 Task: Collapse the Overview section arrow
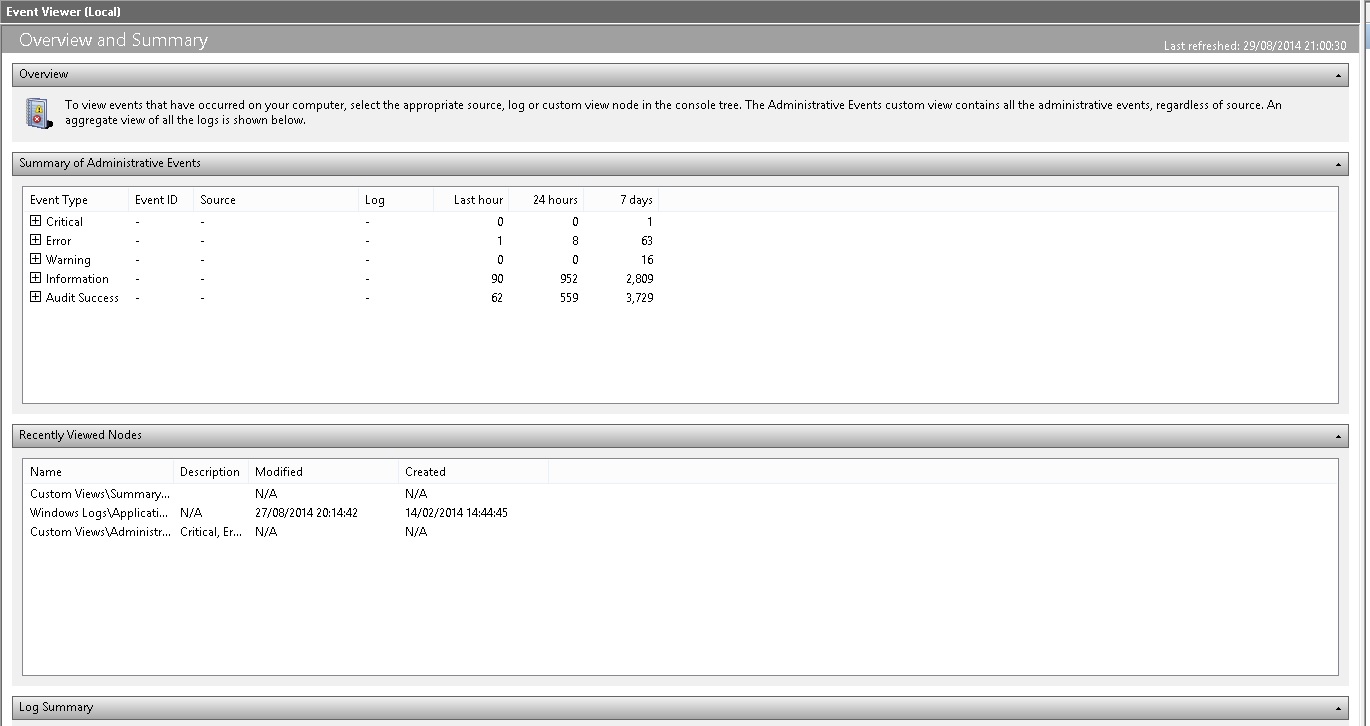click(1338, 75)
